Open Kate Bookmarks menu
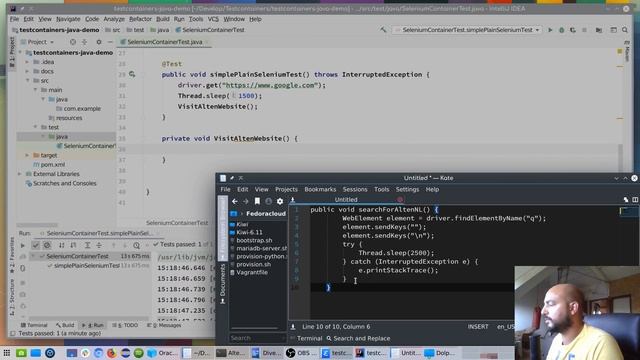640x360 pixels. [x=320, y=189]
